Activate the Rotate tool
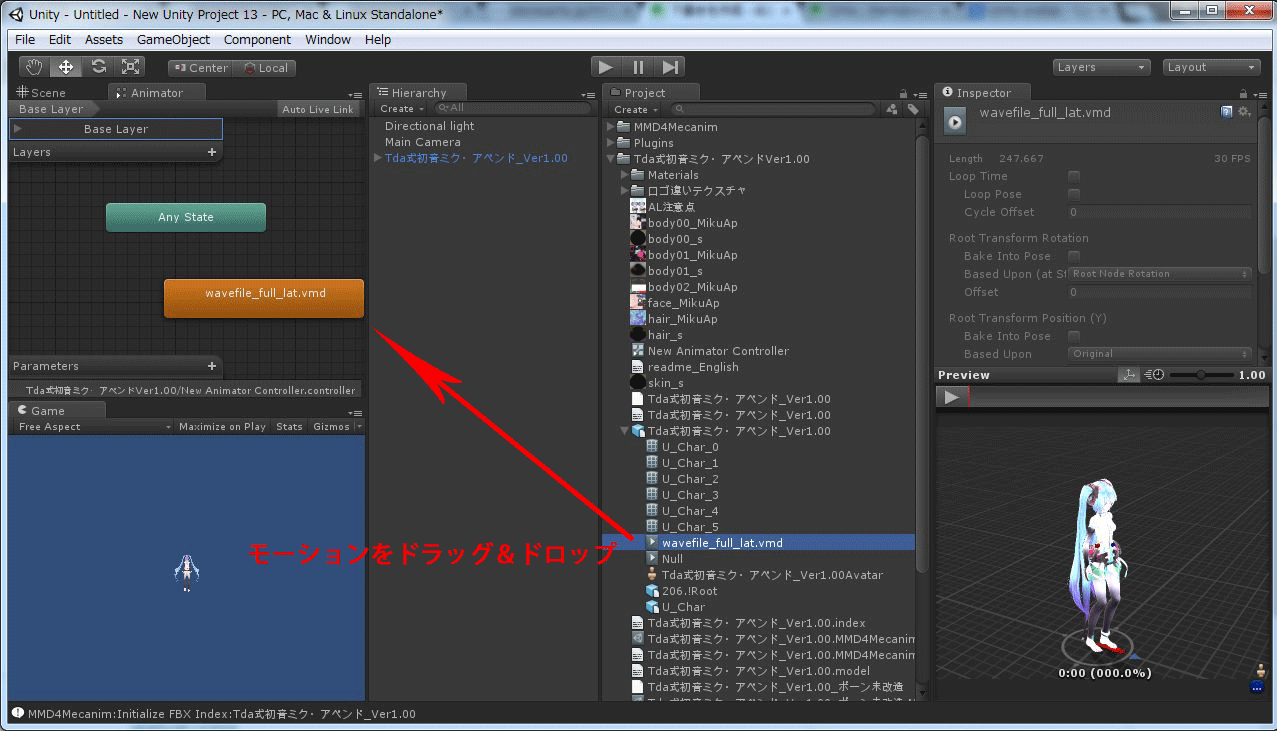This screenshot has height=731, width=1277. [98, 66]
